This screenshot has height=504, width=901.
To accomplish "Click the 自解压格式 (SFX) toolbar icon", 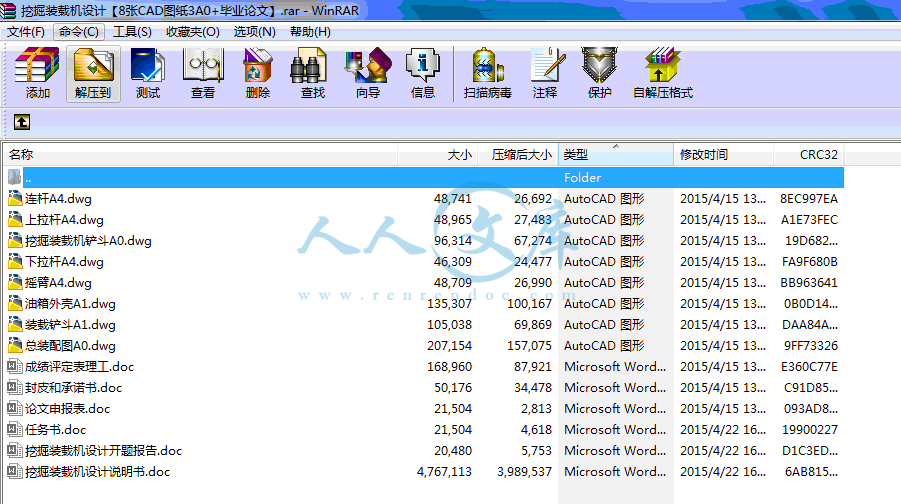I will (x=663, y=64).
